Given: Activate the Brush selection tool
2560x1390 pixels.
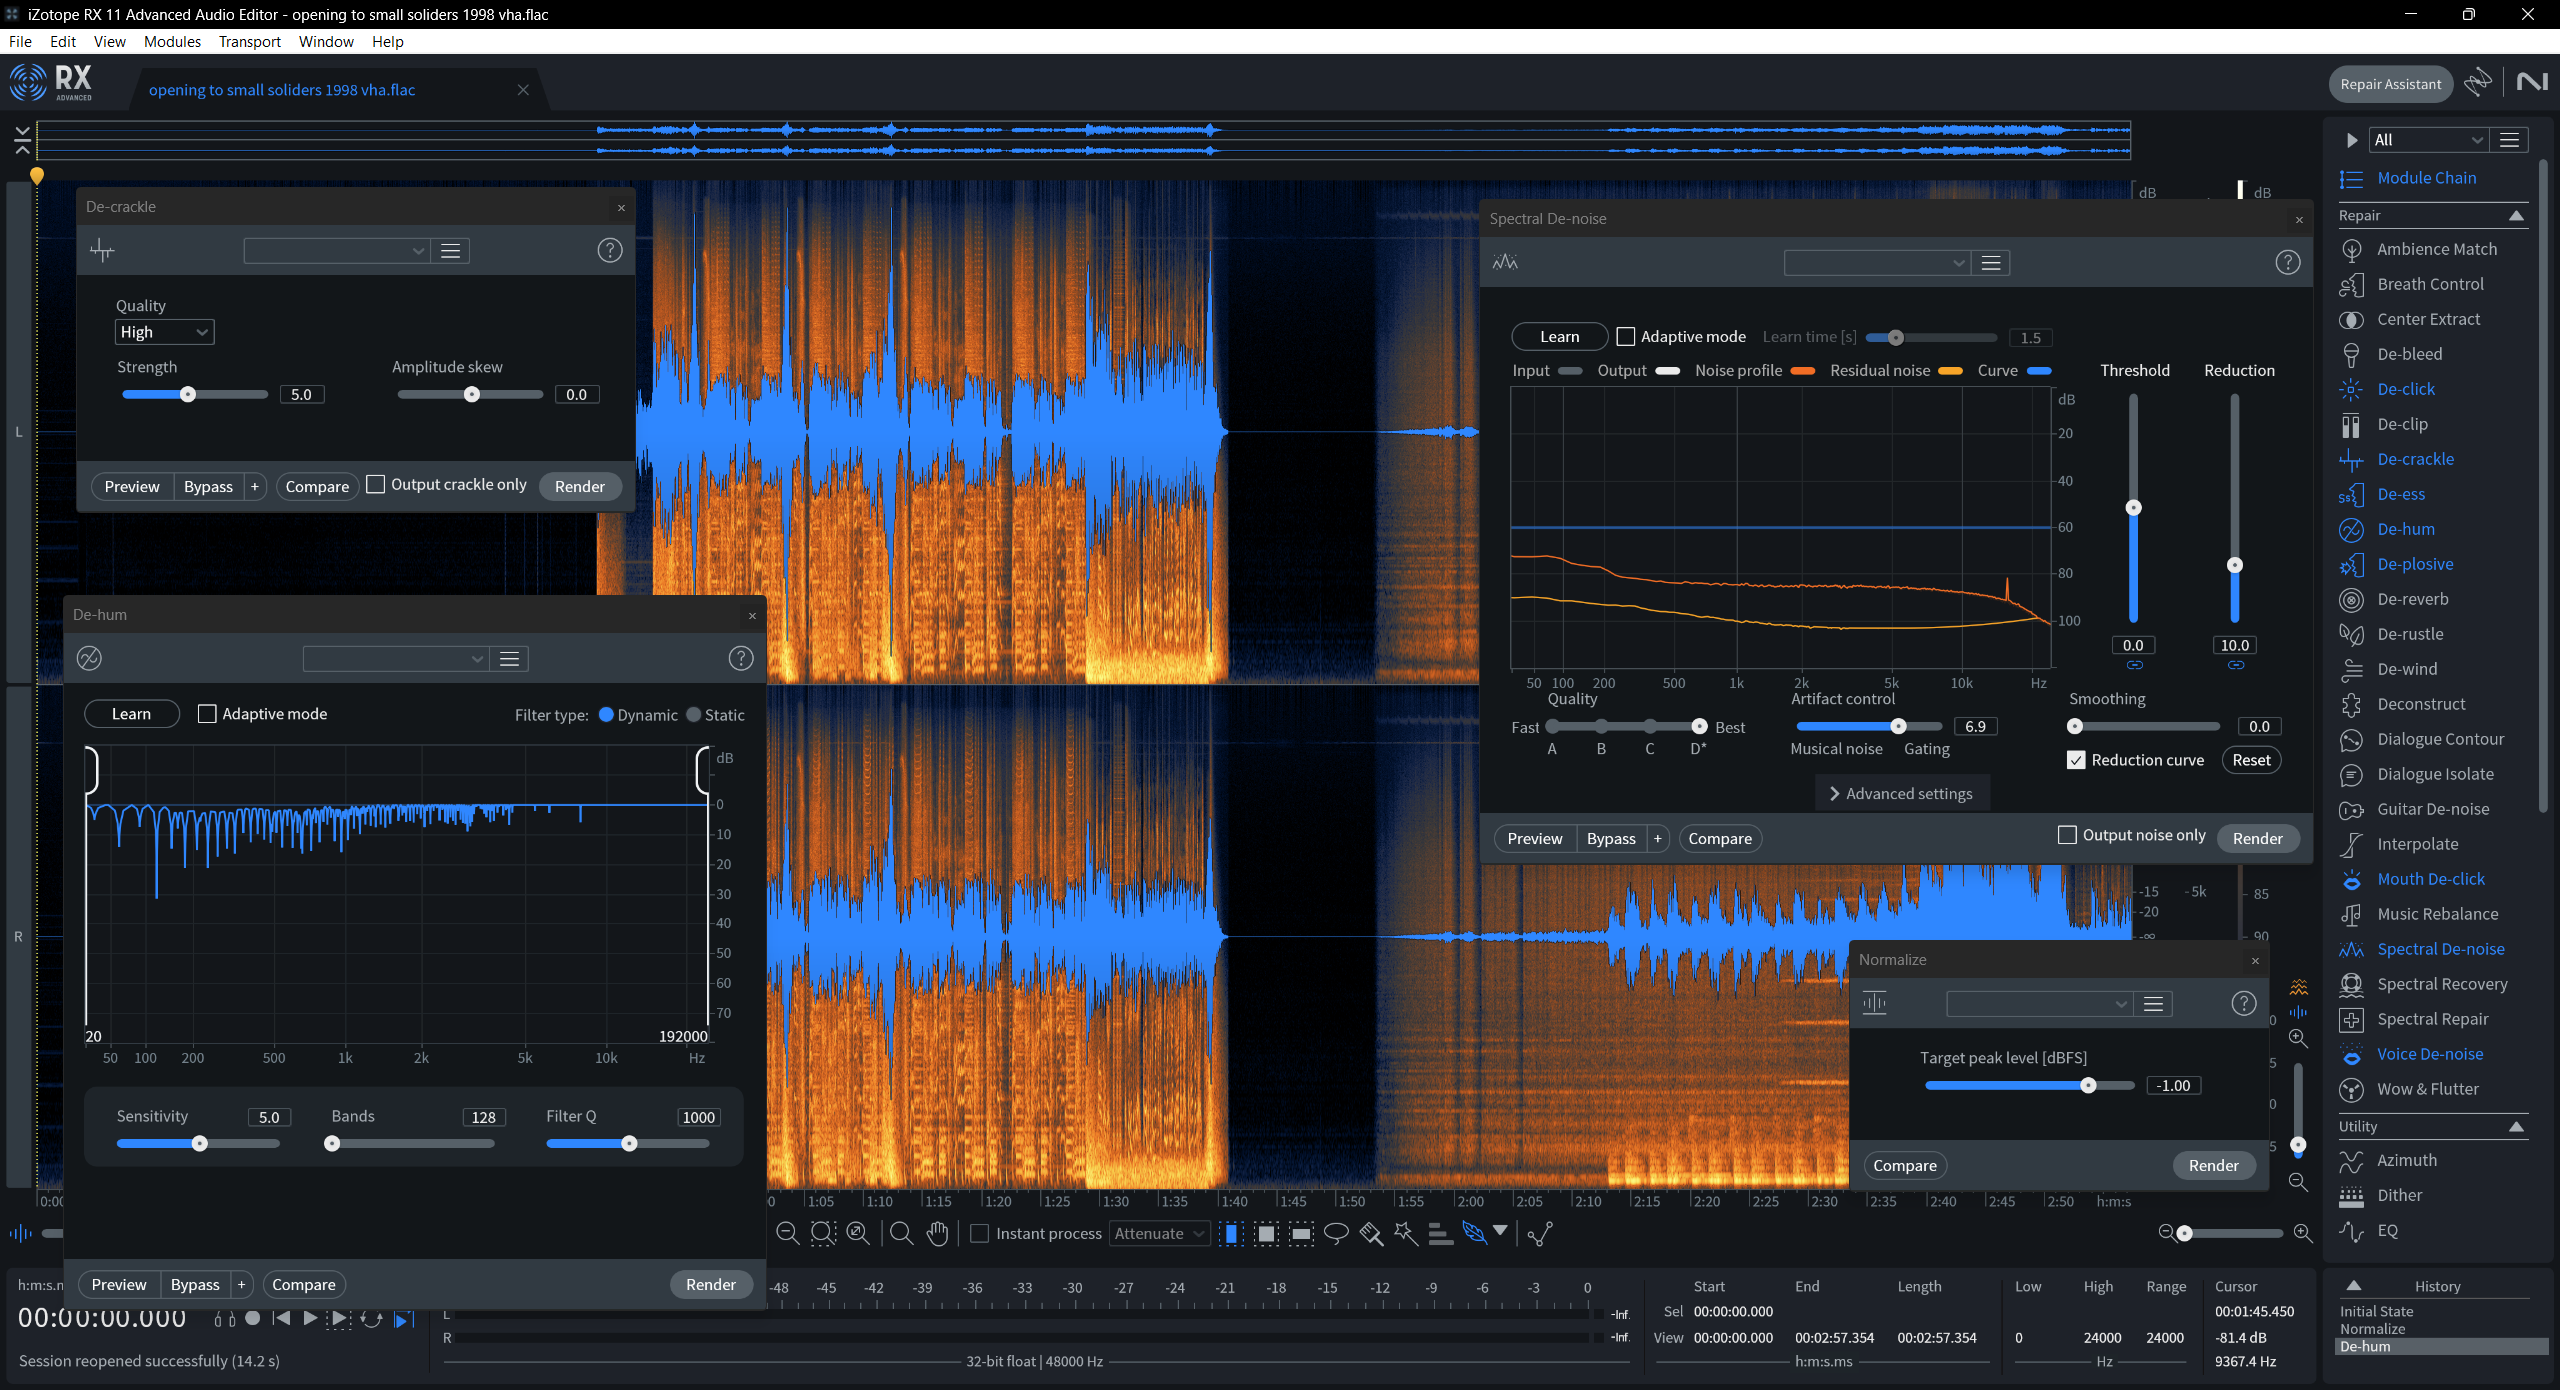Looking at the screenshot, I should [x=1371, y=1233].
